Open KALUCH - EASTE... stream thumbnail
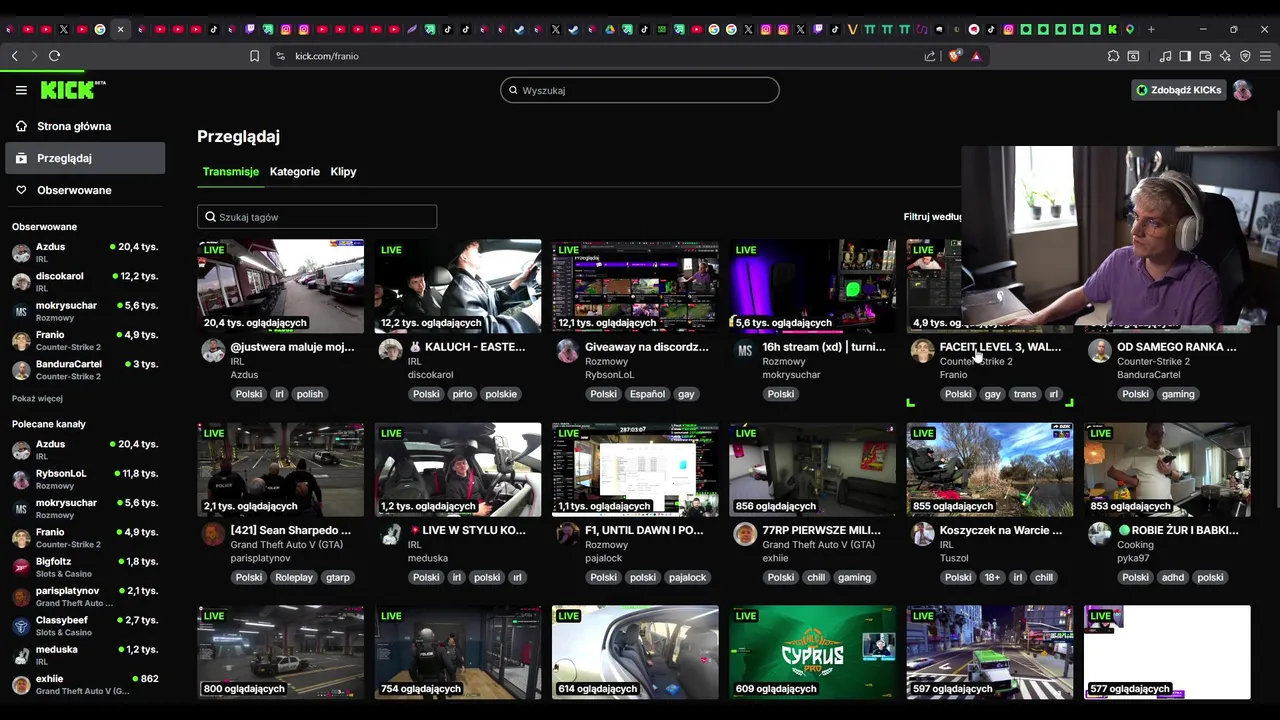 click(458, 286)
